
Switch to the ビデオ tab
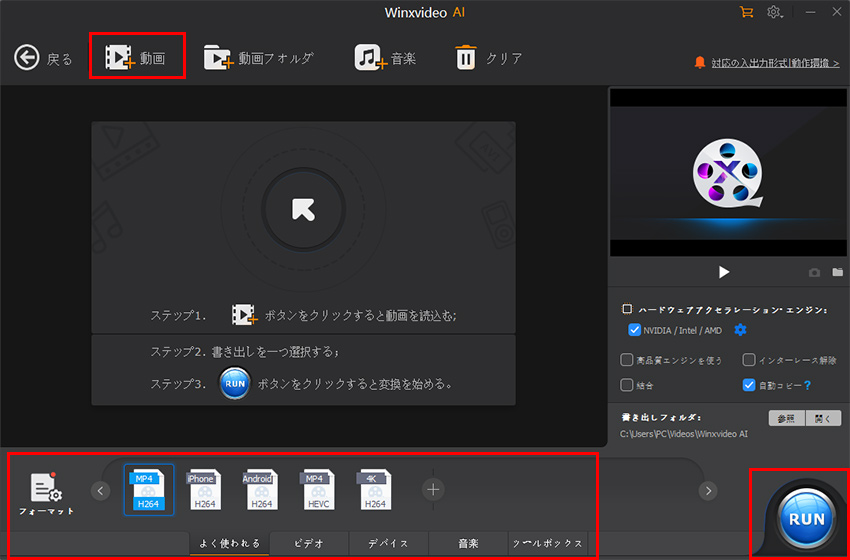click(x=309, y=543)
